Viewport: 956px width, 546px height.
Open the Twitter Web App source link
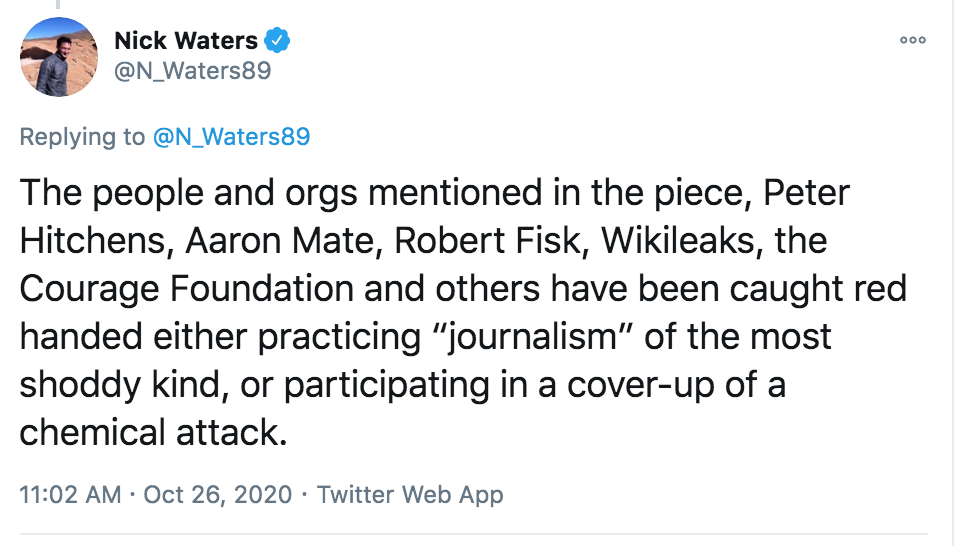410,494
